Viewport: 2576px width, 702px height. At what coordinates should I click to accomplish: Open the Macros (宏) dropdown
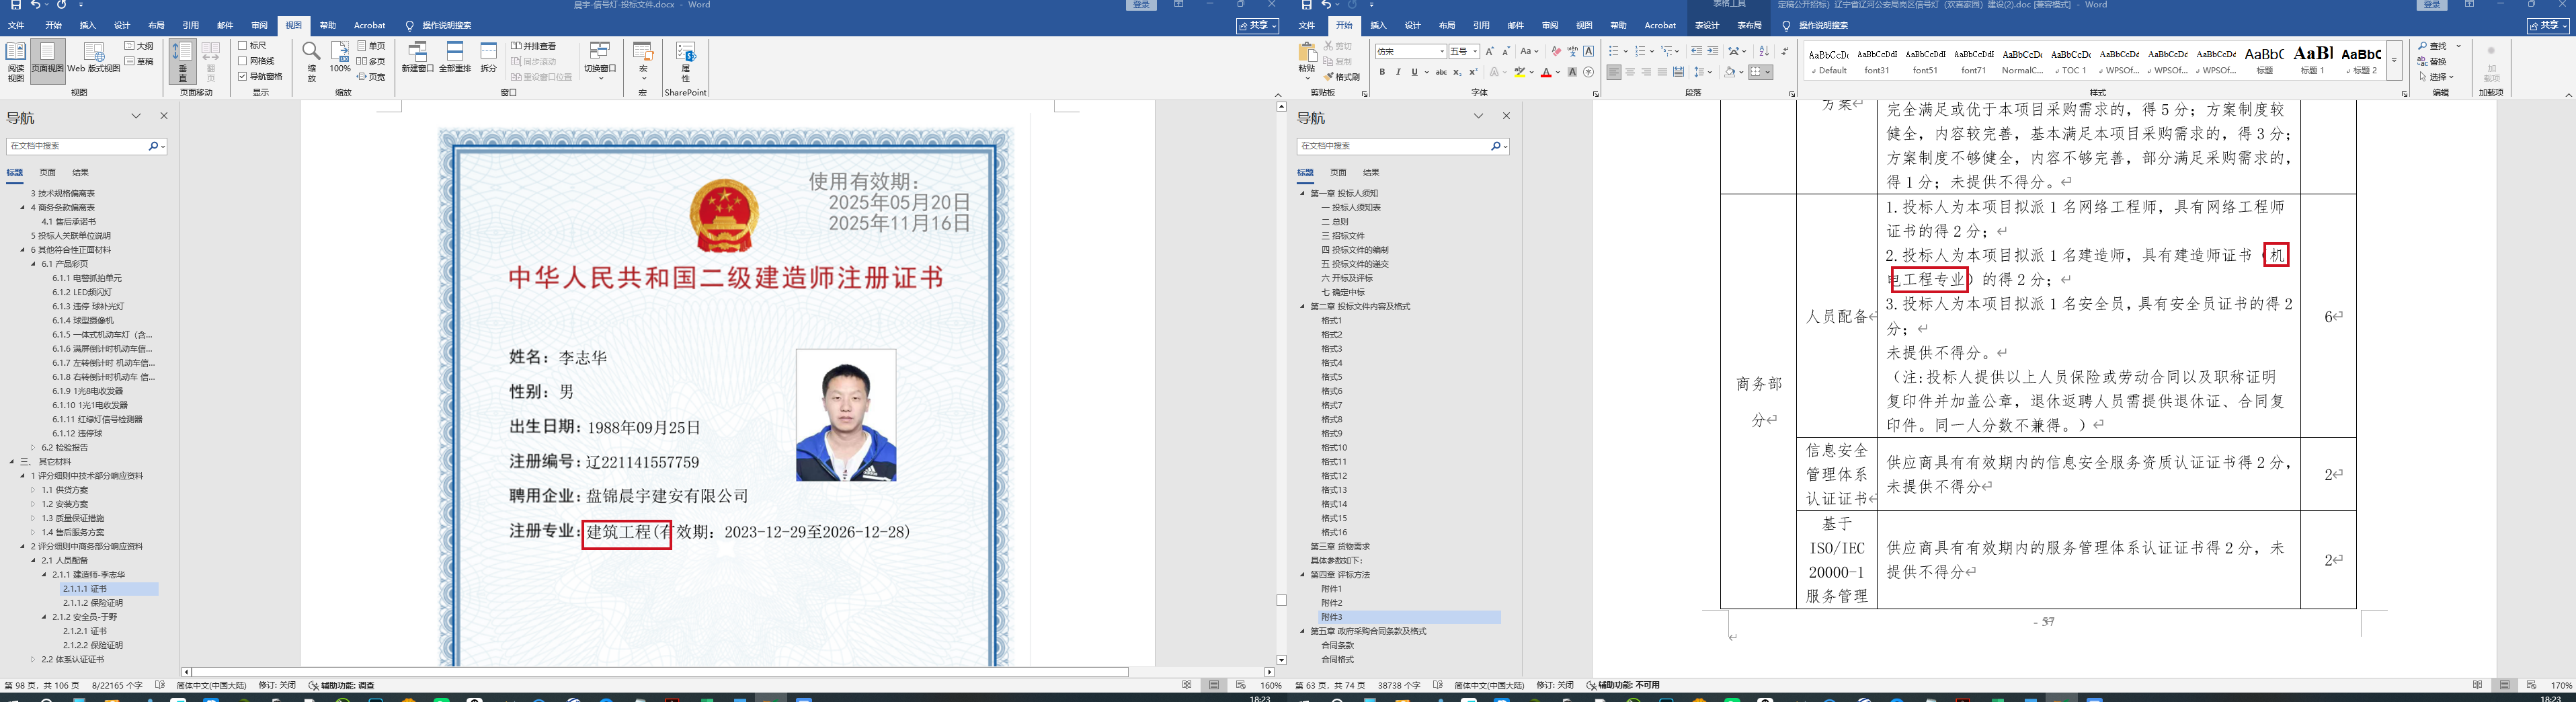(643, 61)
